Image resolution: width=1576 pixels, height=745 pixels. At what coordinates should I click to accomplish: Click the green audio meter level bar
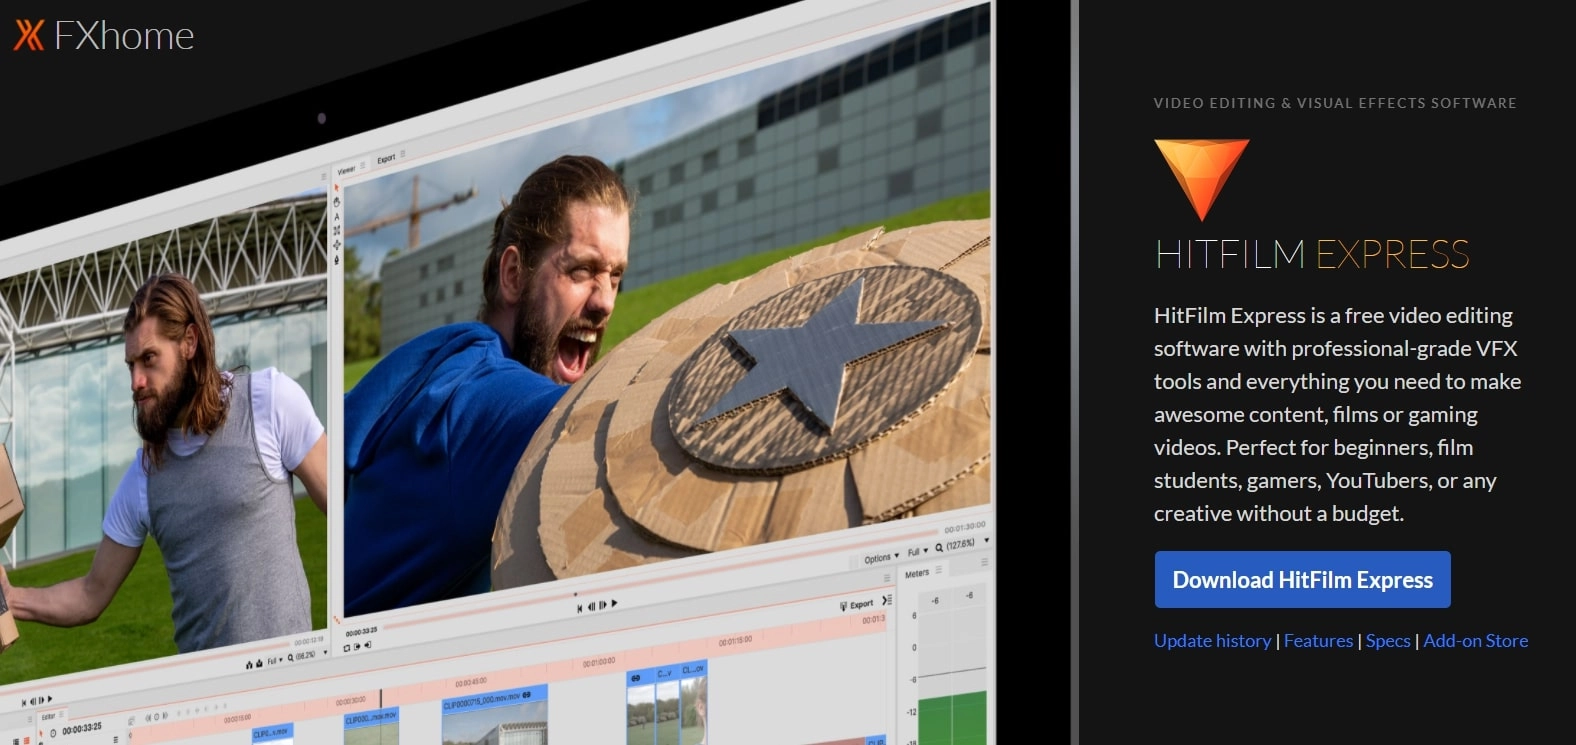(x=952, y=718)
